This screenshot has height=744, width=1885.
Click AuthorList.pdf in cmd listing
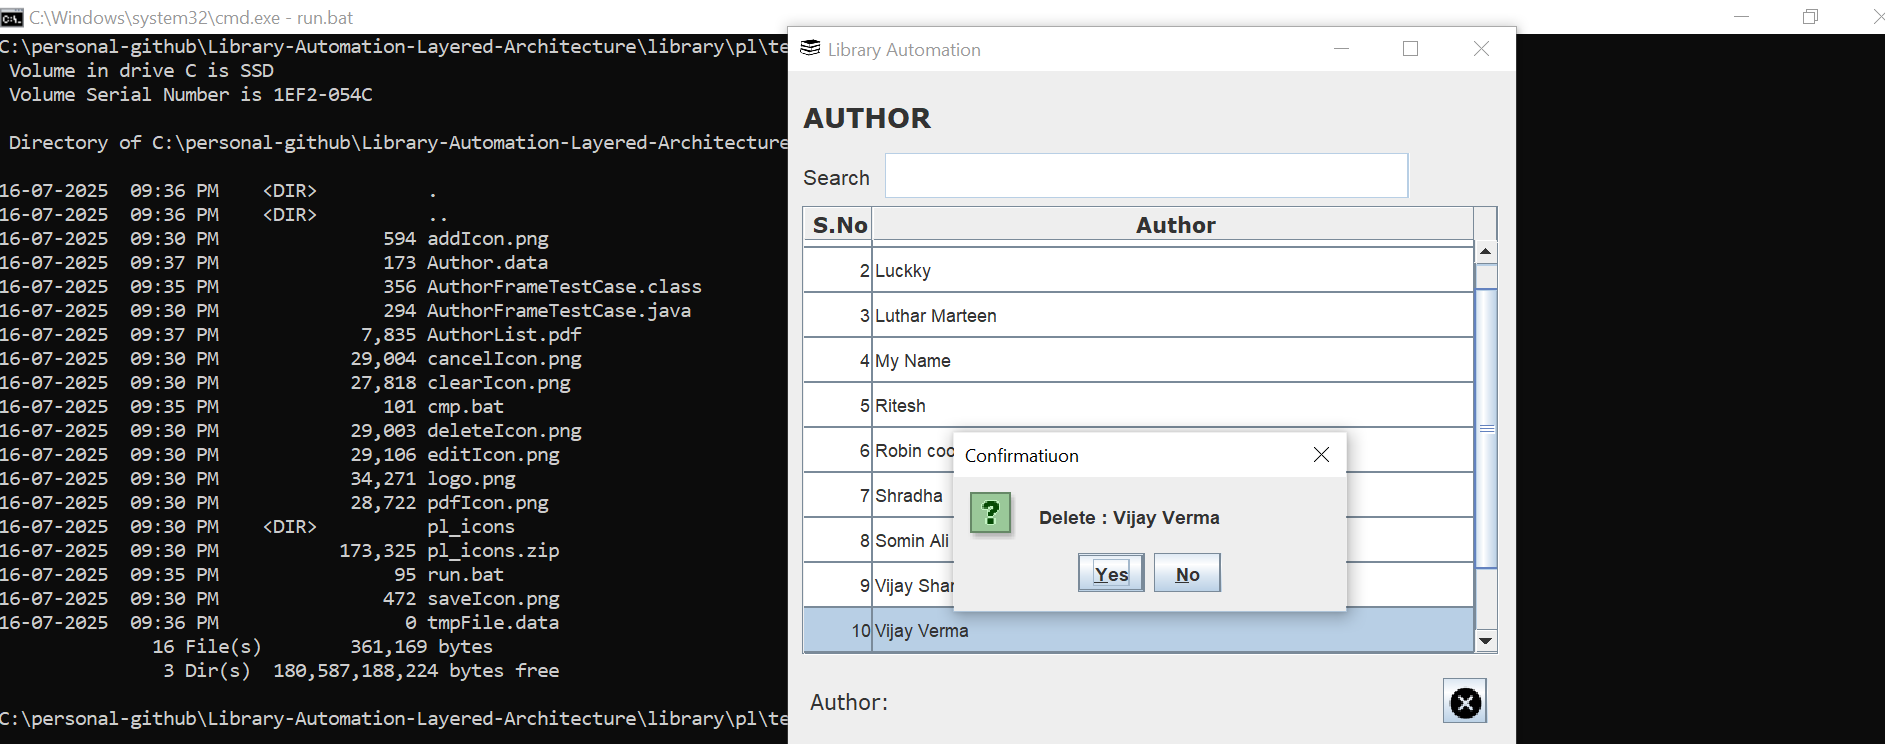tap(504, 334)
